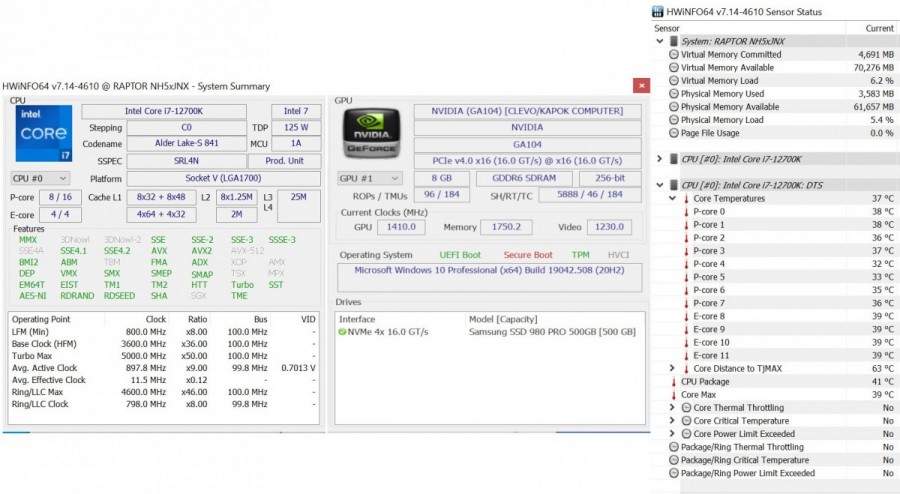
Task: Select the Avg. Effective Clock row
Action: (164, 380)
